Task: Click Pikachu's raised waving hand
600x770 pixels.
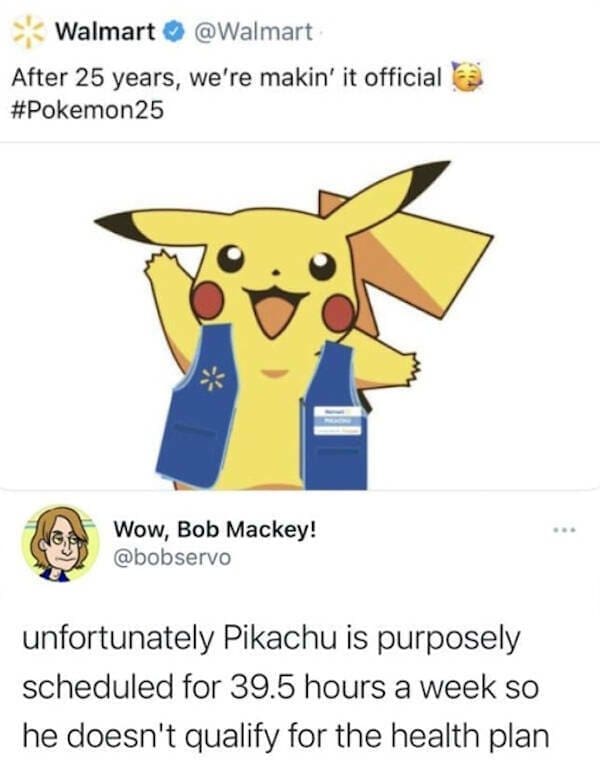Action: coord(162,267)
